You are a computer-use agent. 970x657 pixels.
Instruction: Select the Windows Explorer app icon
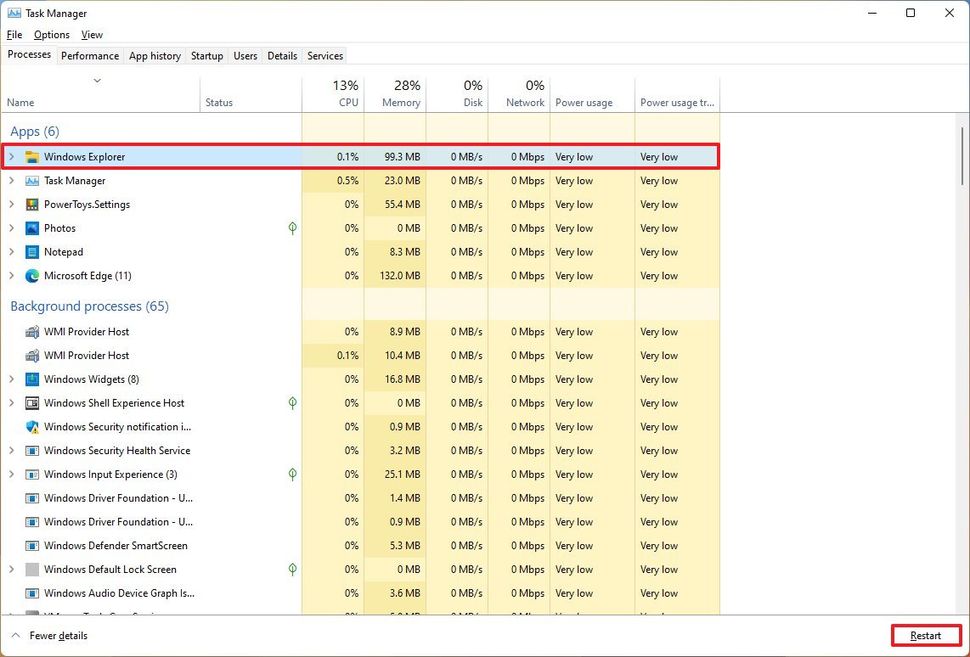click(x=33, y=157)
